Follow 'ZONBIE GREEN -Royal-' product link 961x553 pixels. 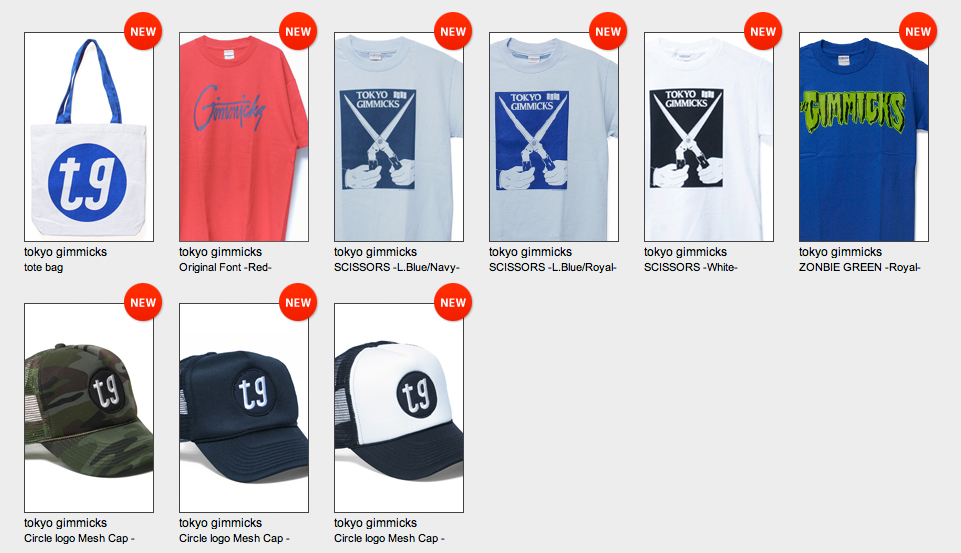coord(860,267)
